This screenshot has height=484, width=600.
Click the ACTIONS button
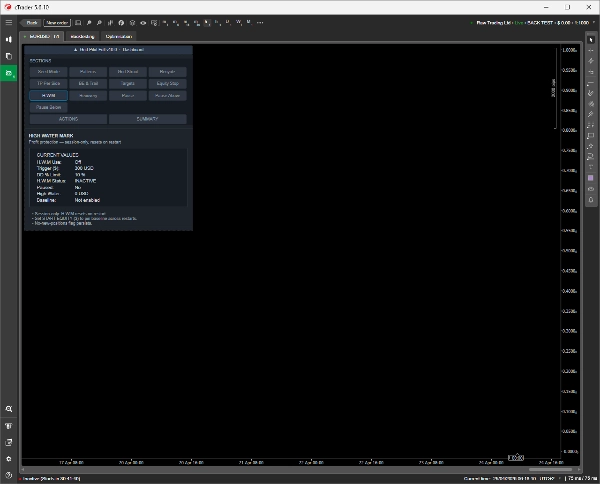[68, 119]
